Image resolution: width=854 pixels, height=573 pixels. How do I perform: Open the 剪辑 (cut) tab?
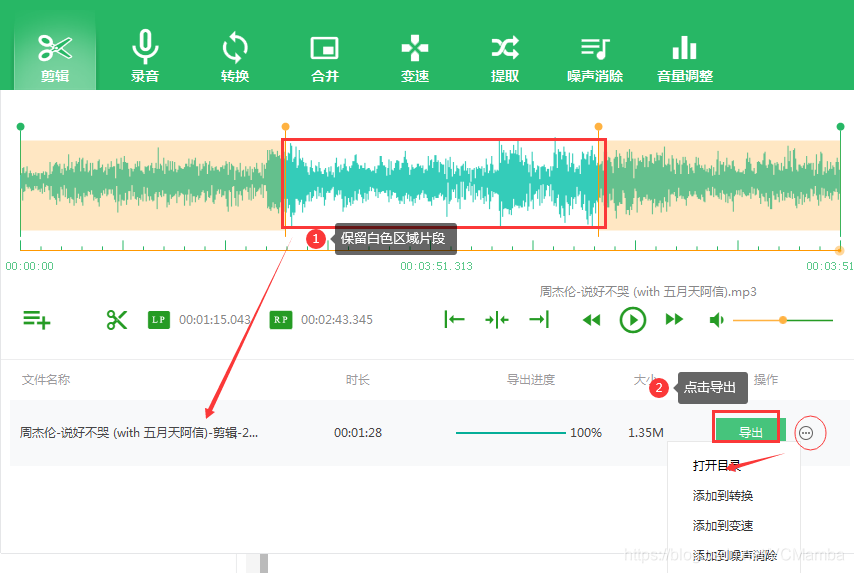[55, 58]
